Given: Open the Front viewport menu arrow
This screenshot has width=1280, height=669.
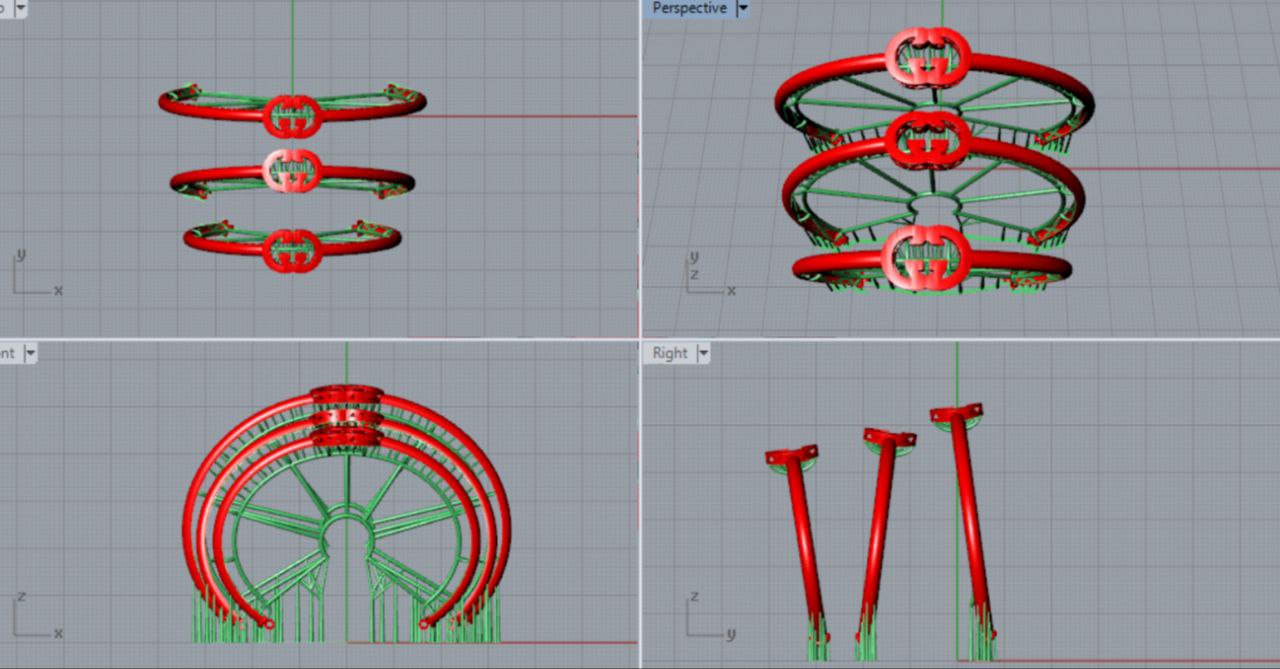Looking at the screenshot, I should (30, 353).
